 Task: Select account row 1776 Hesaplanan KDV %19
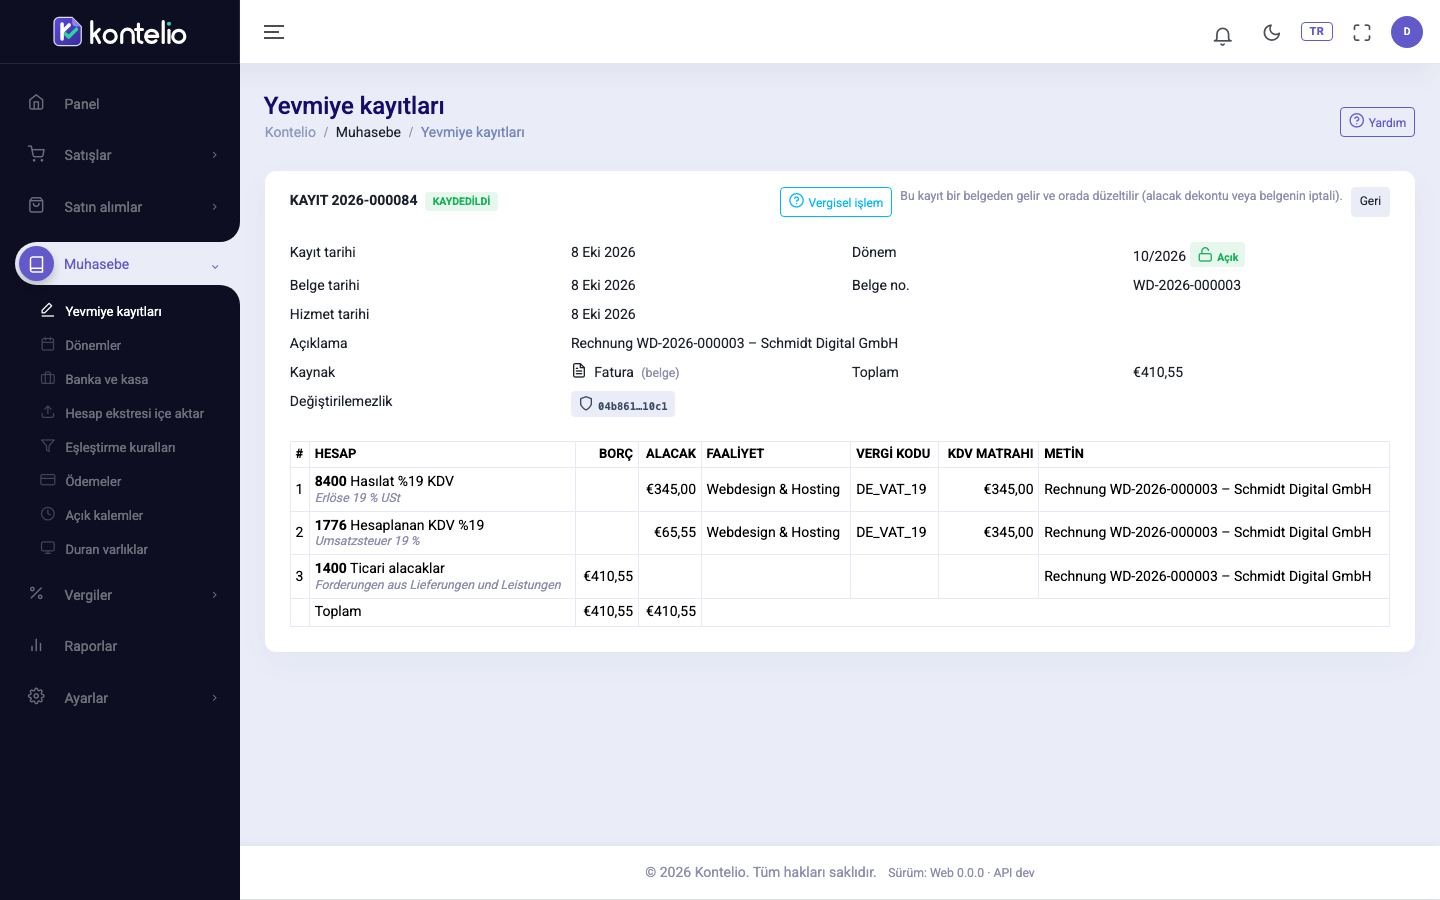[x=840, y=533]
